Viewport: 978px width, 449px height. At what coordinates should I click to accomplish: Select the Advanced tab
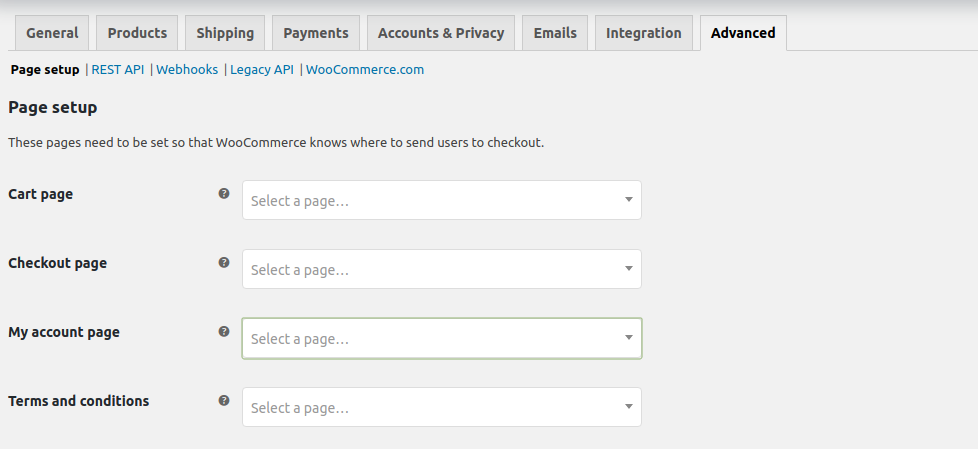tap(743, 33)
